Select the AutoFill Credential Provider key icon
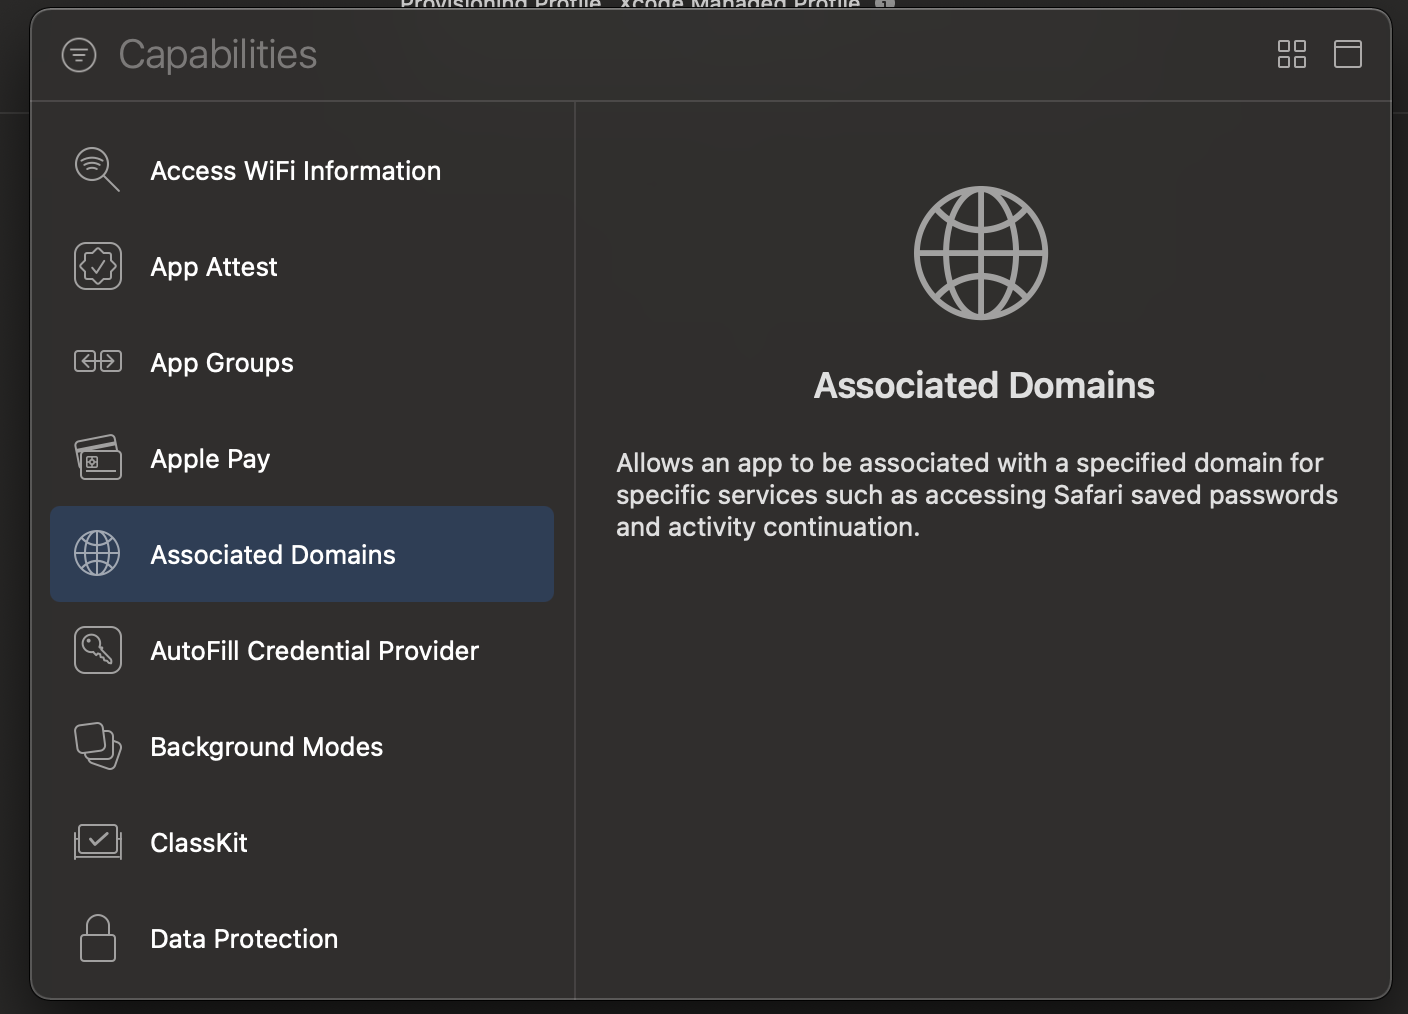The height and width of the screenshot is (1014, 1408). point(98,650)
